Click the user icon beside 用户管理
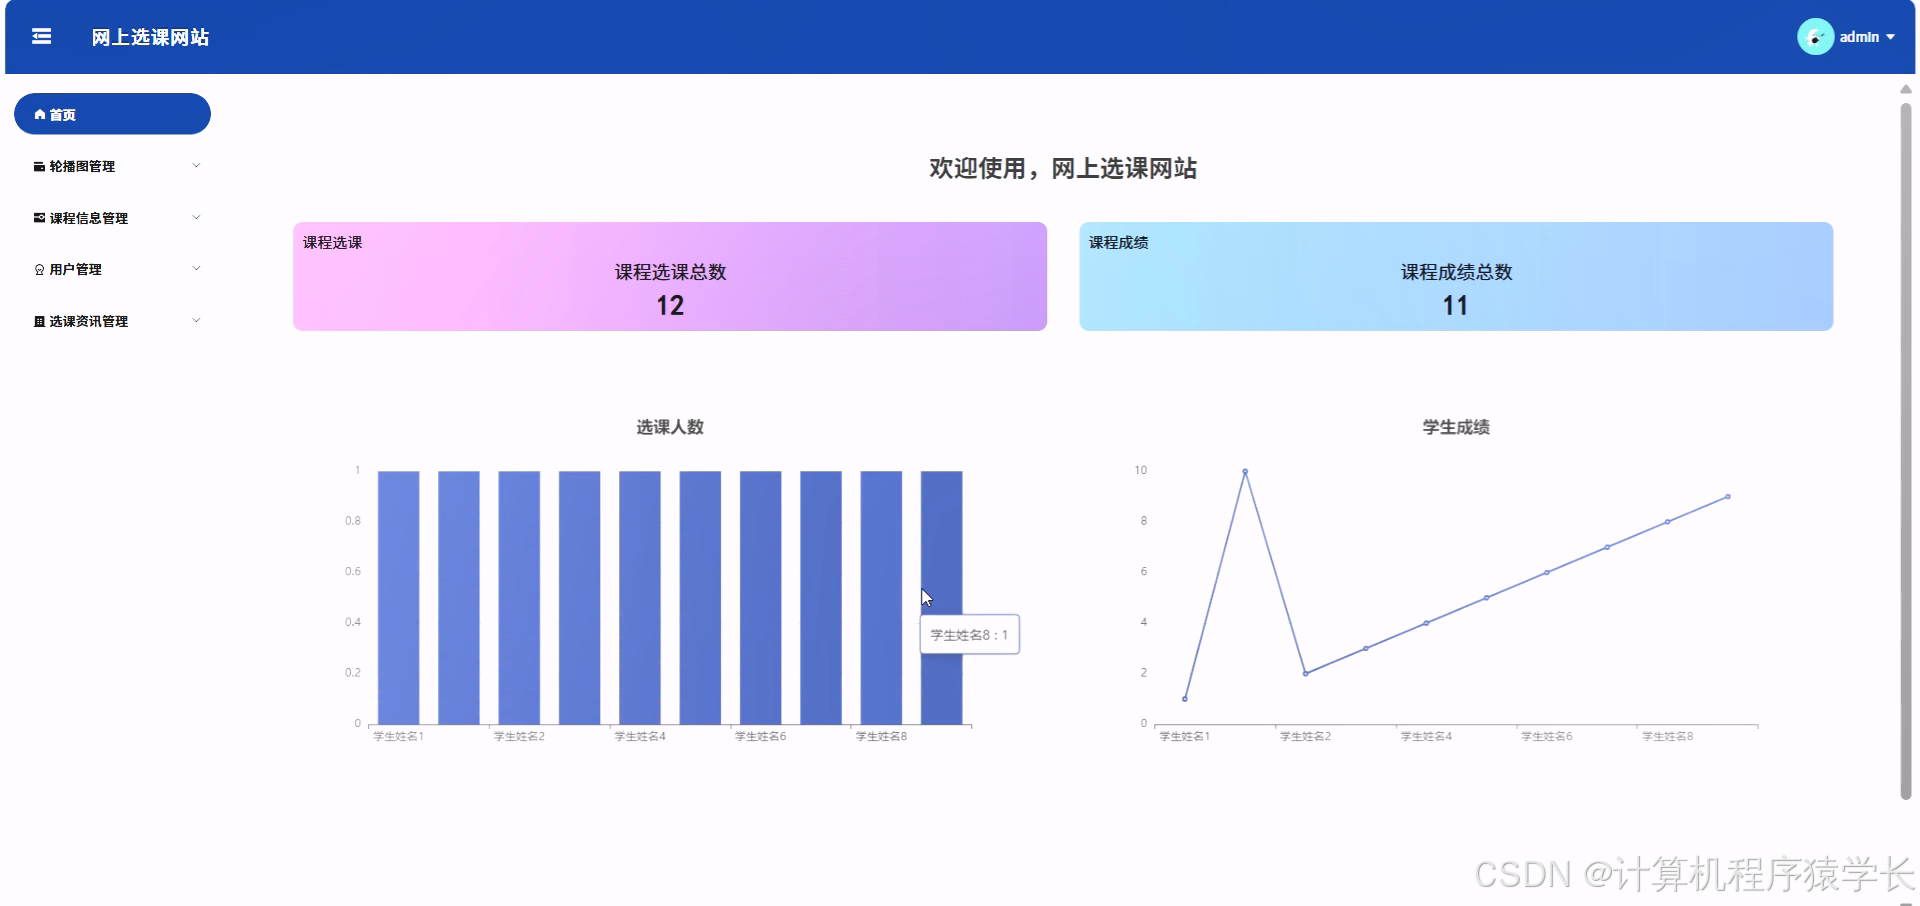 point(37,269)
